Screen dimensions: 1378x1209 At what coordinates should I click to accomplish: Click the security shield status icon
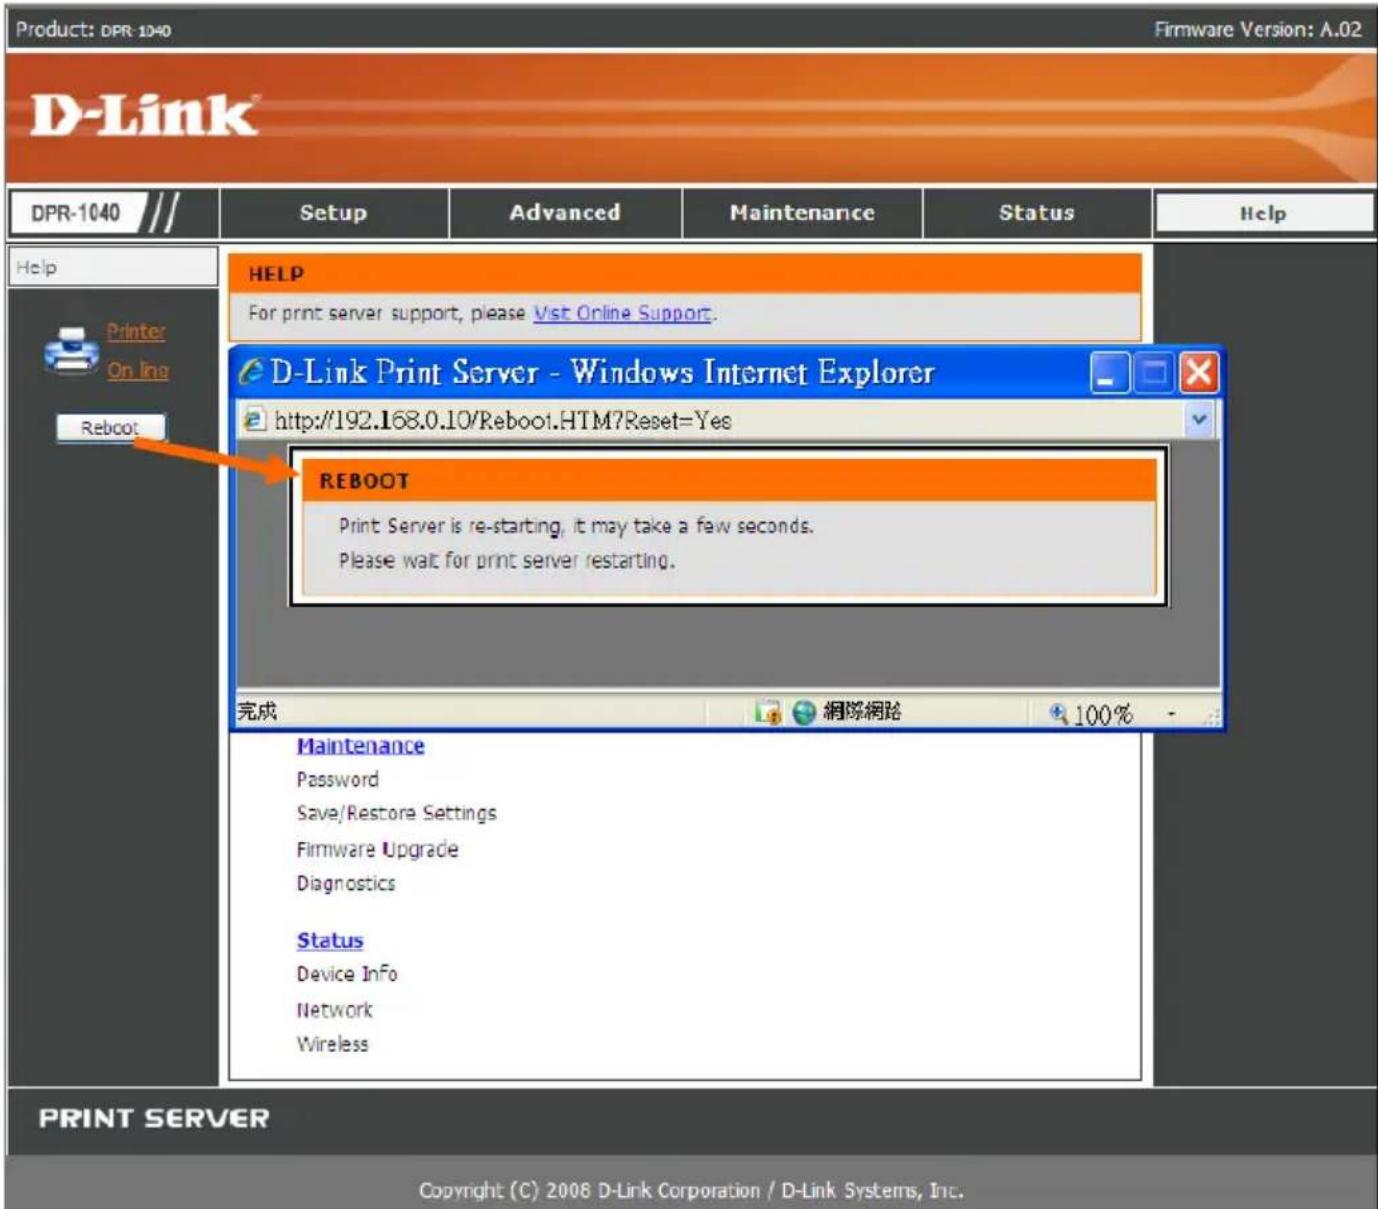pyautogui.click(x=768, y=712)
